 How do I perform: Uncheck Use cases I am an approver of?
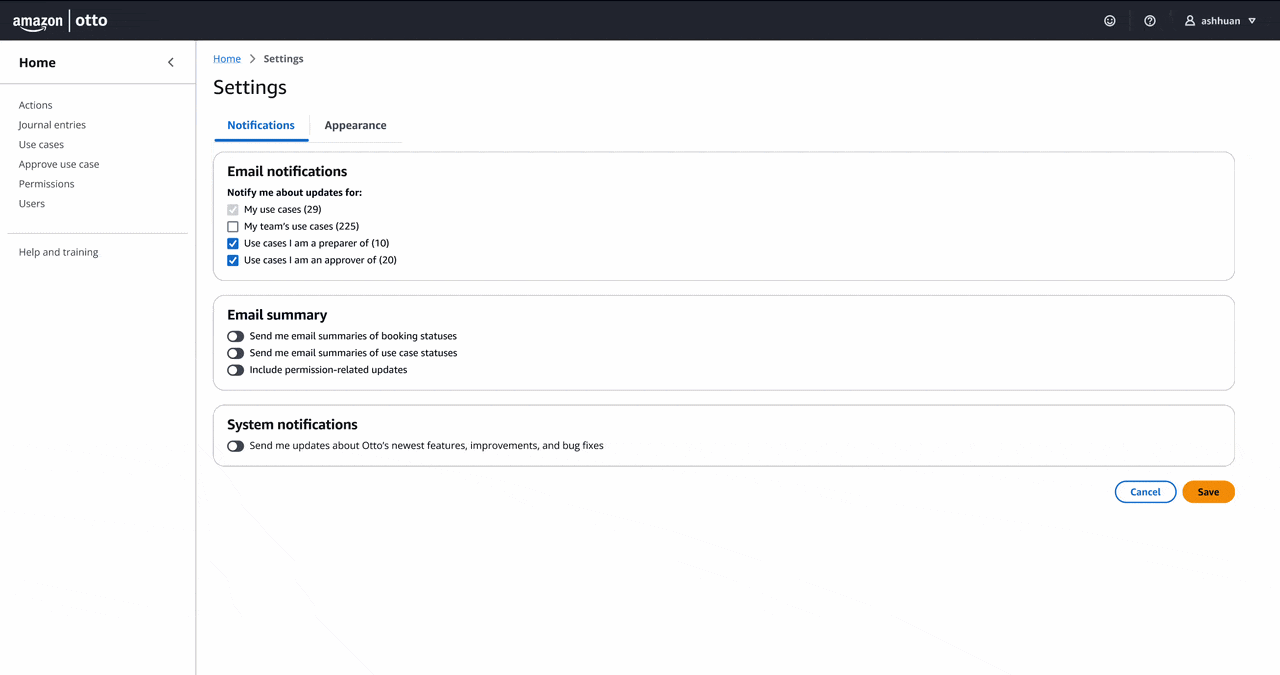[233, 261]
